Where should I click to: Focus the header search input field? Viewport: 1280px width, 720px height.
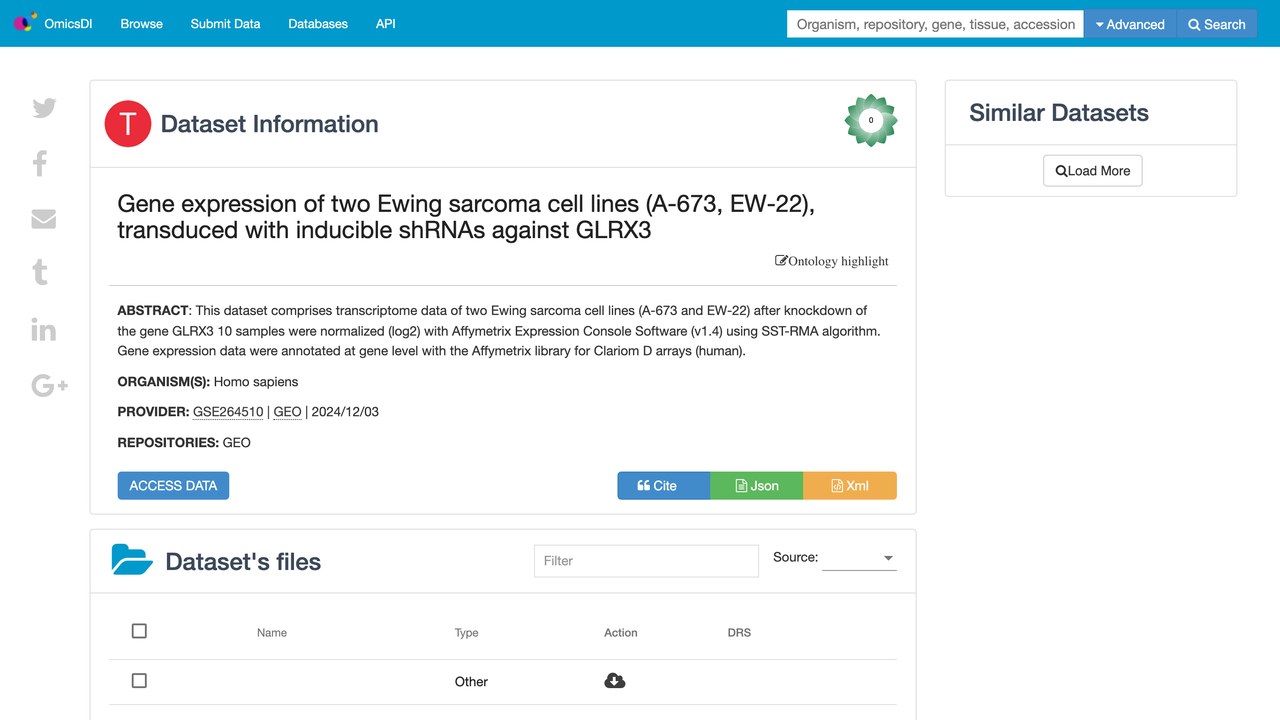935,24
